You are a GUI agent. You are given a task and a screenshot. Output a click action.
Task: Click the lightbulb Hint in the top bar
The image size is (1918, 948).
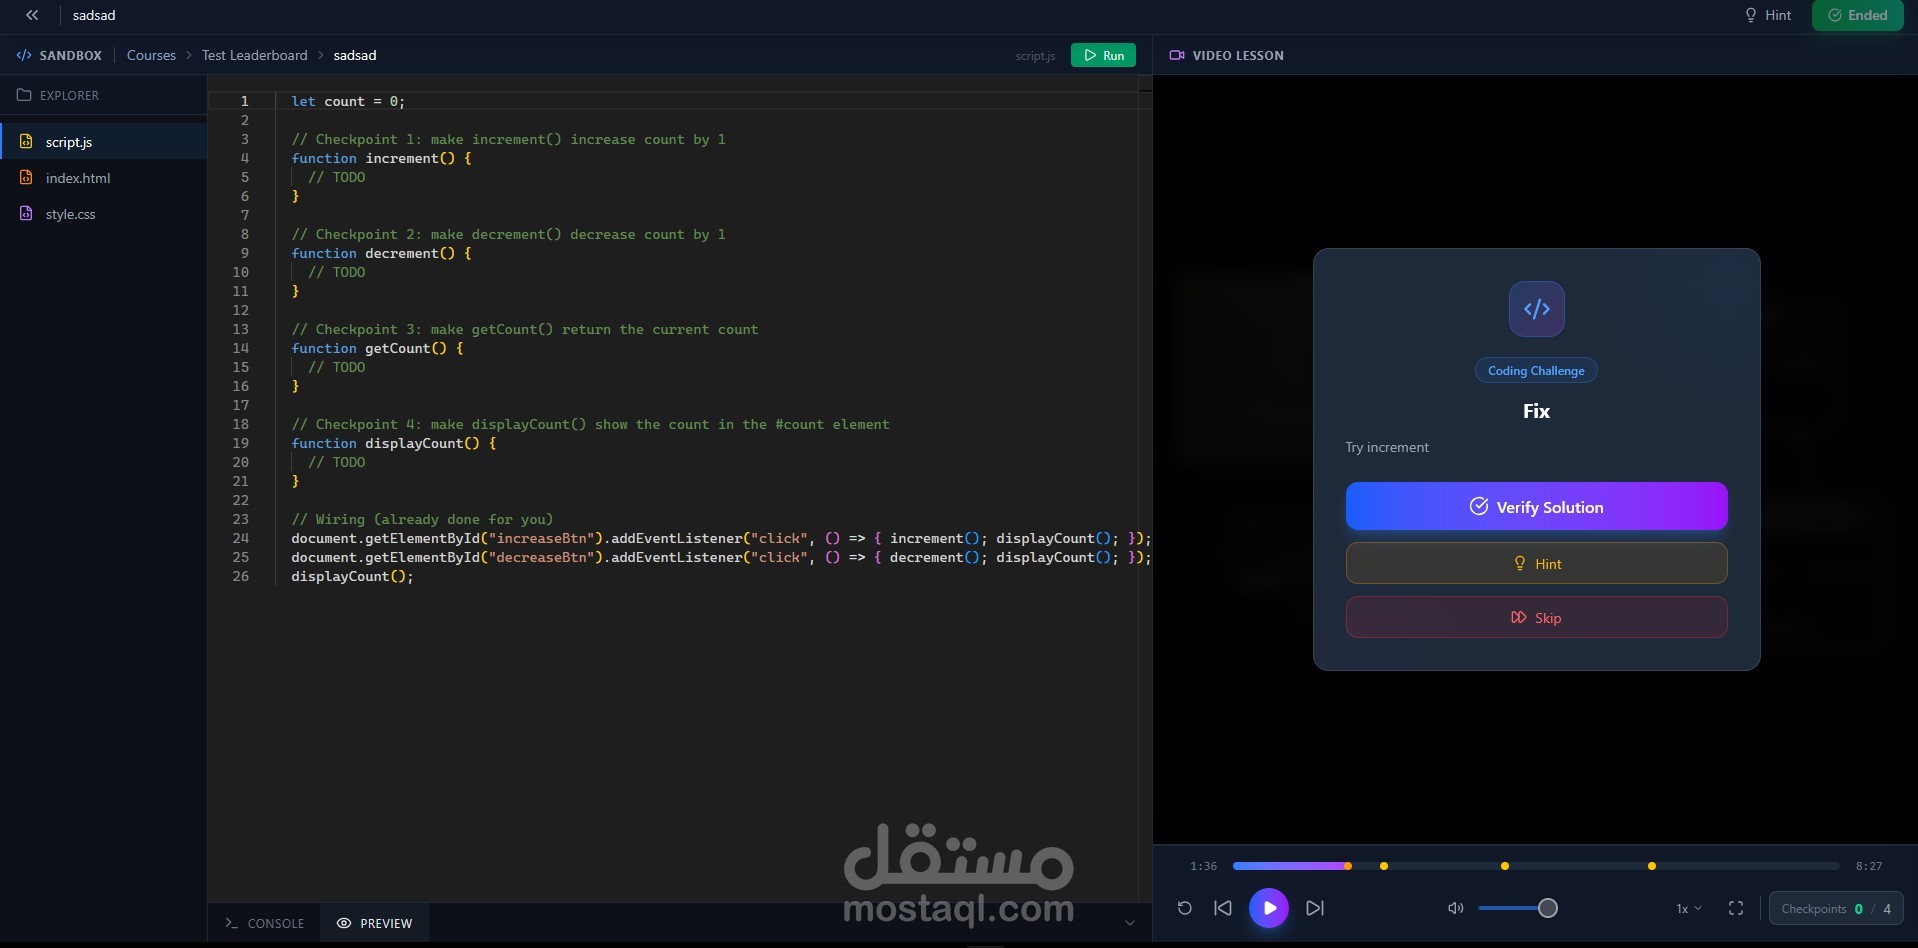click(x=1767, y=15)
